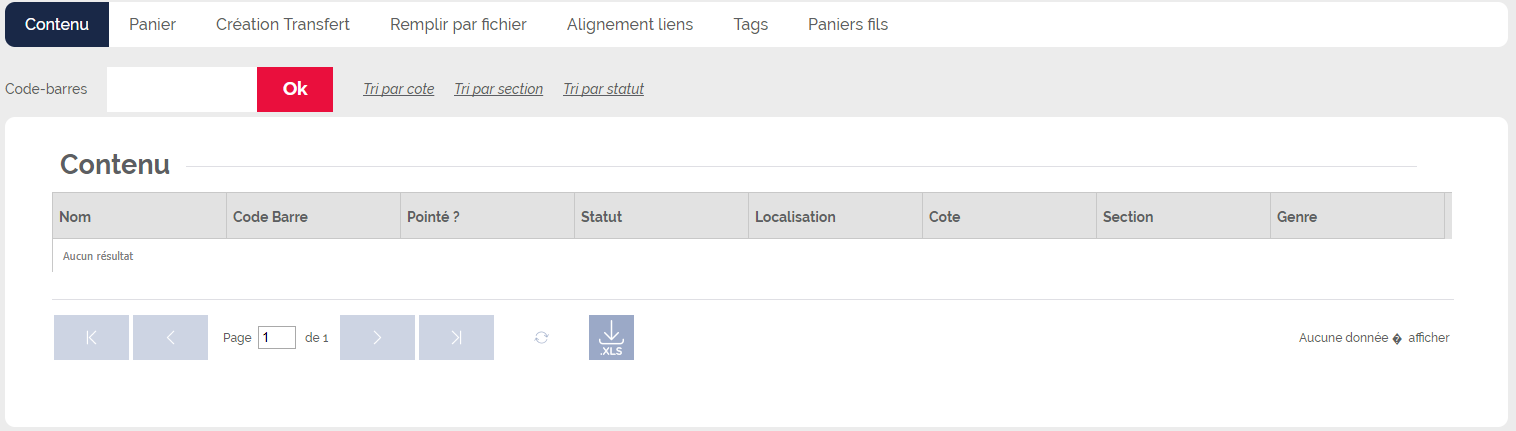
Task: Click the page number field
Action: (x=277, y=338)
